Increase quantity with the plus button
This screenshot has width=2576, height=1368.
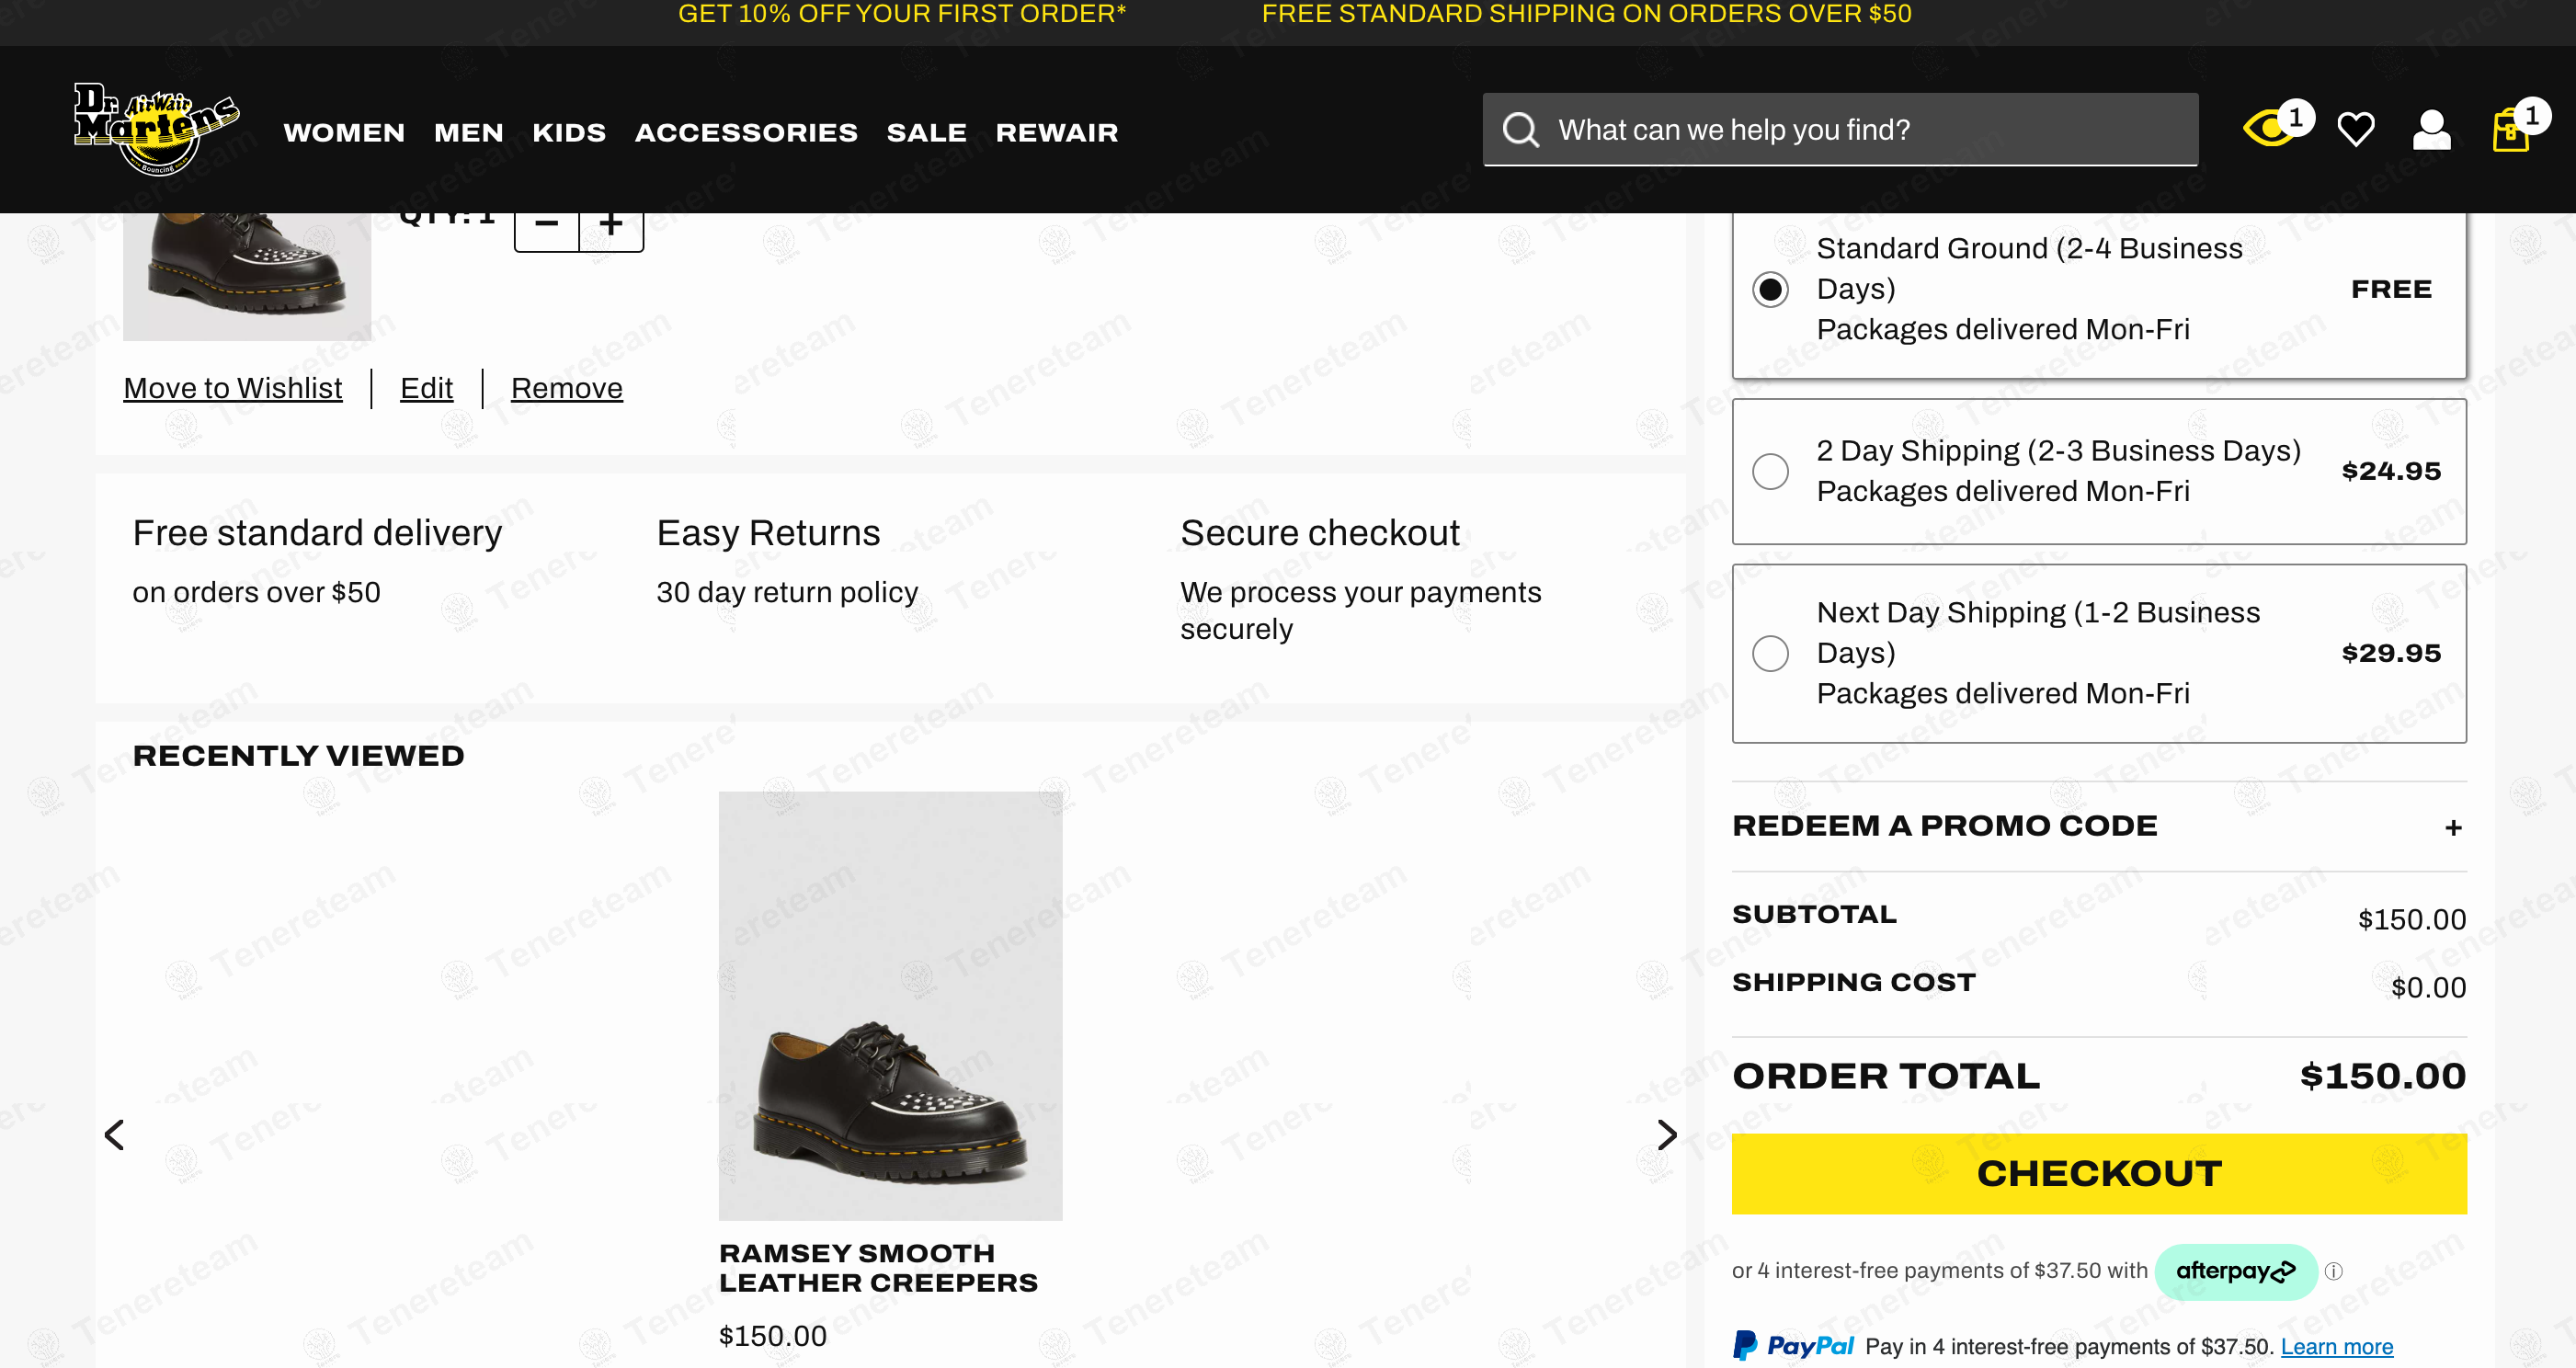611,225
